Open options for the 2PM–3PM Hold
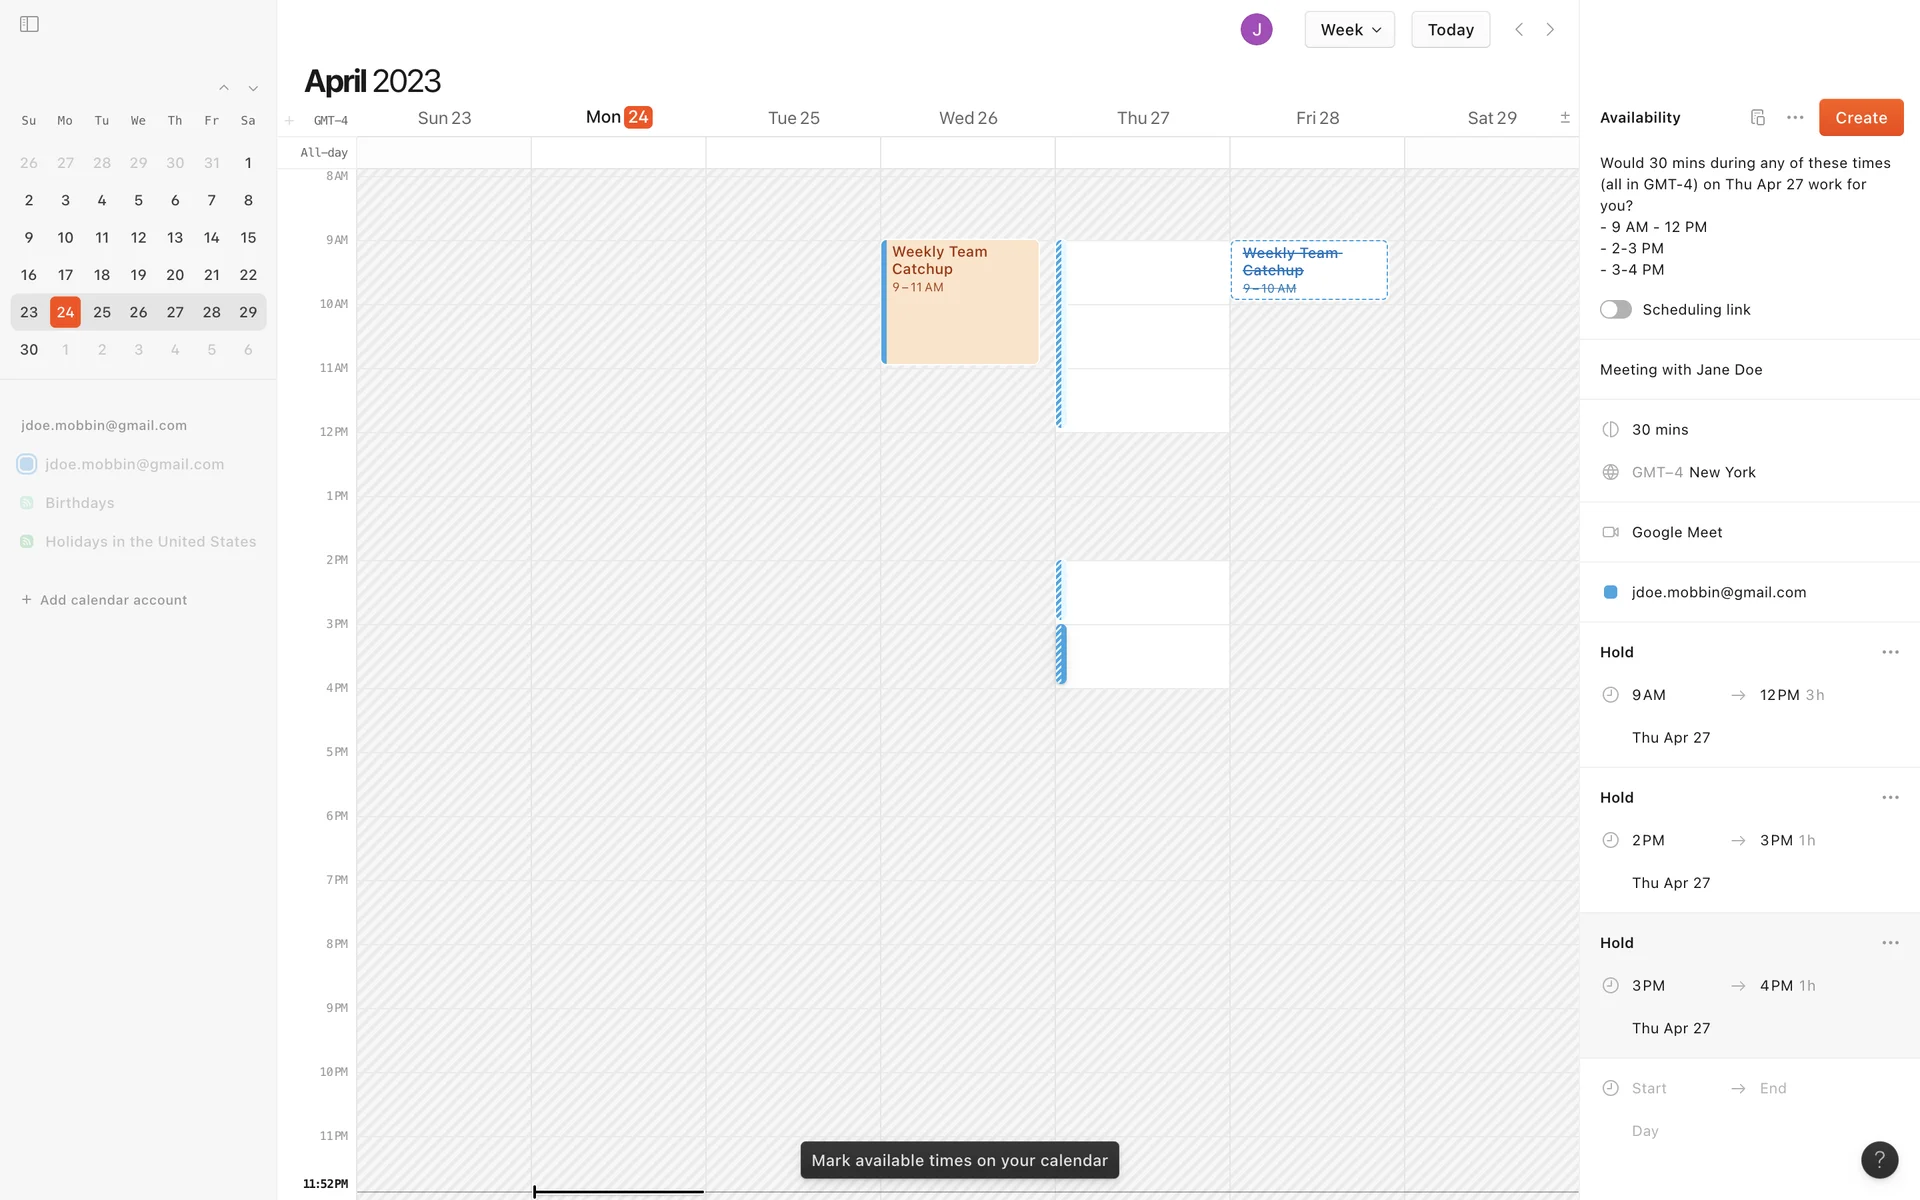The width and height of the screenshot is (1920, 1200). 1889,797
